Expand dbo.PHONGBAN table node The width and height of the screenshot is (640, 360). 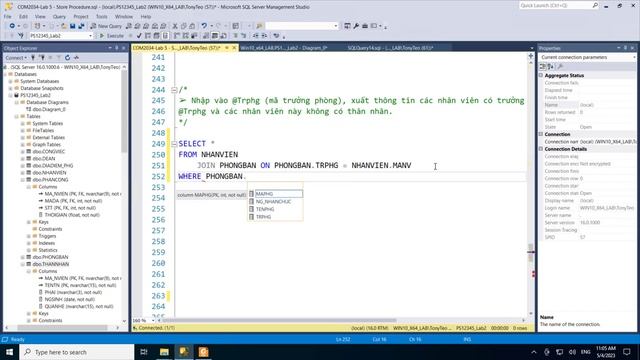tap(23, 257)
